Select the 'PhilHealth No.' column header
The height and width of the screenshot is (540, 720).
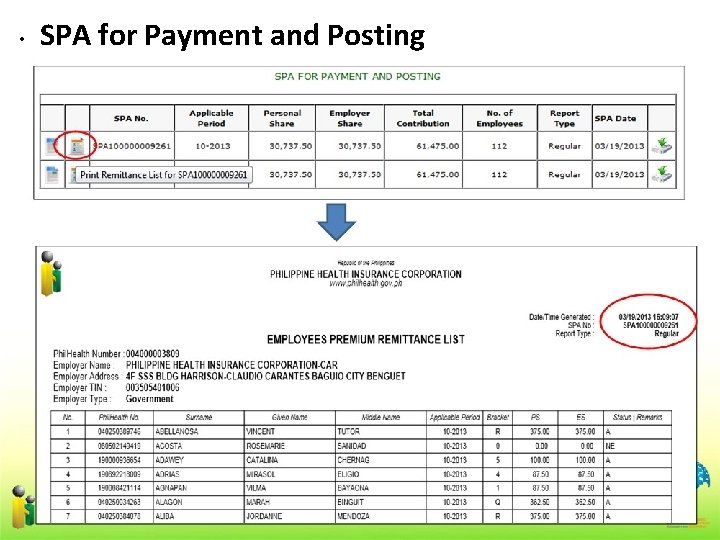tap(119, 417)
